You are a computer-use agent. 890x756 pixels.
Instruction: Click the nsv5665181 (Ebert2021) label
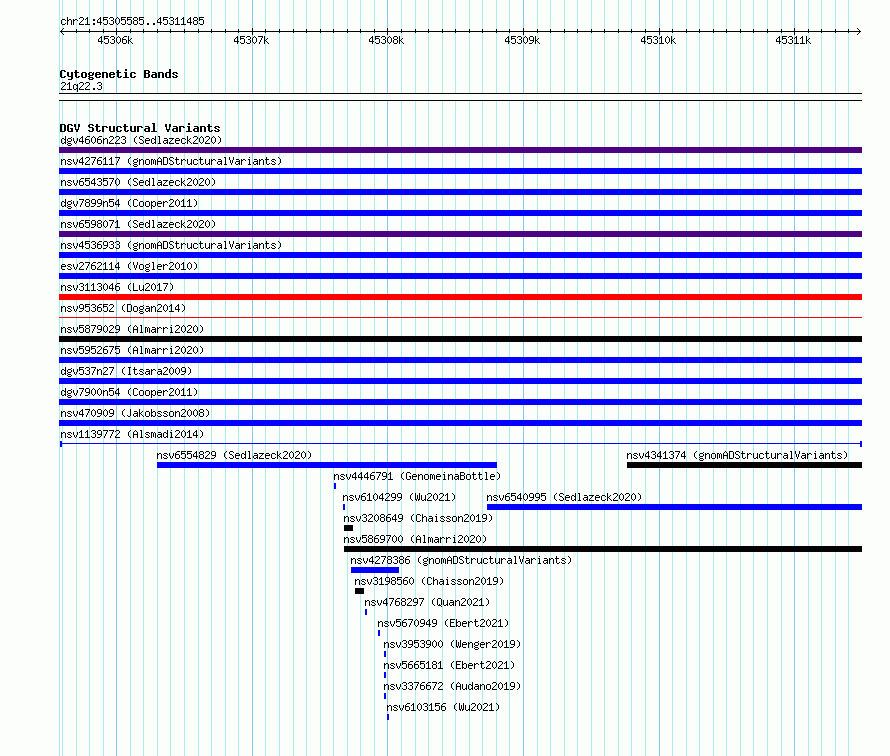[x=449, y=665]
